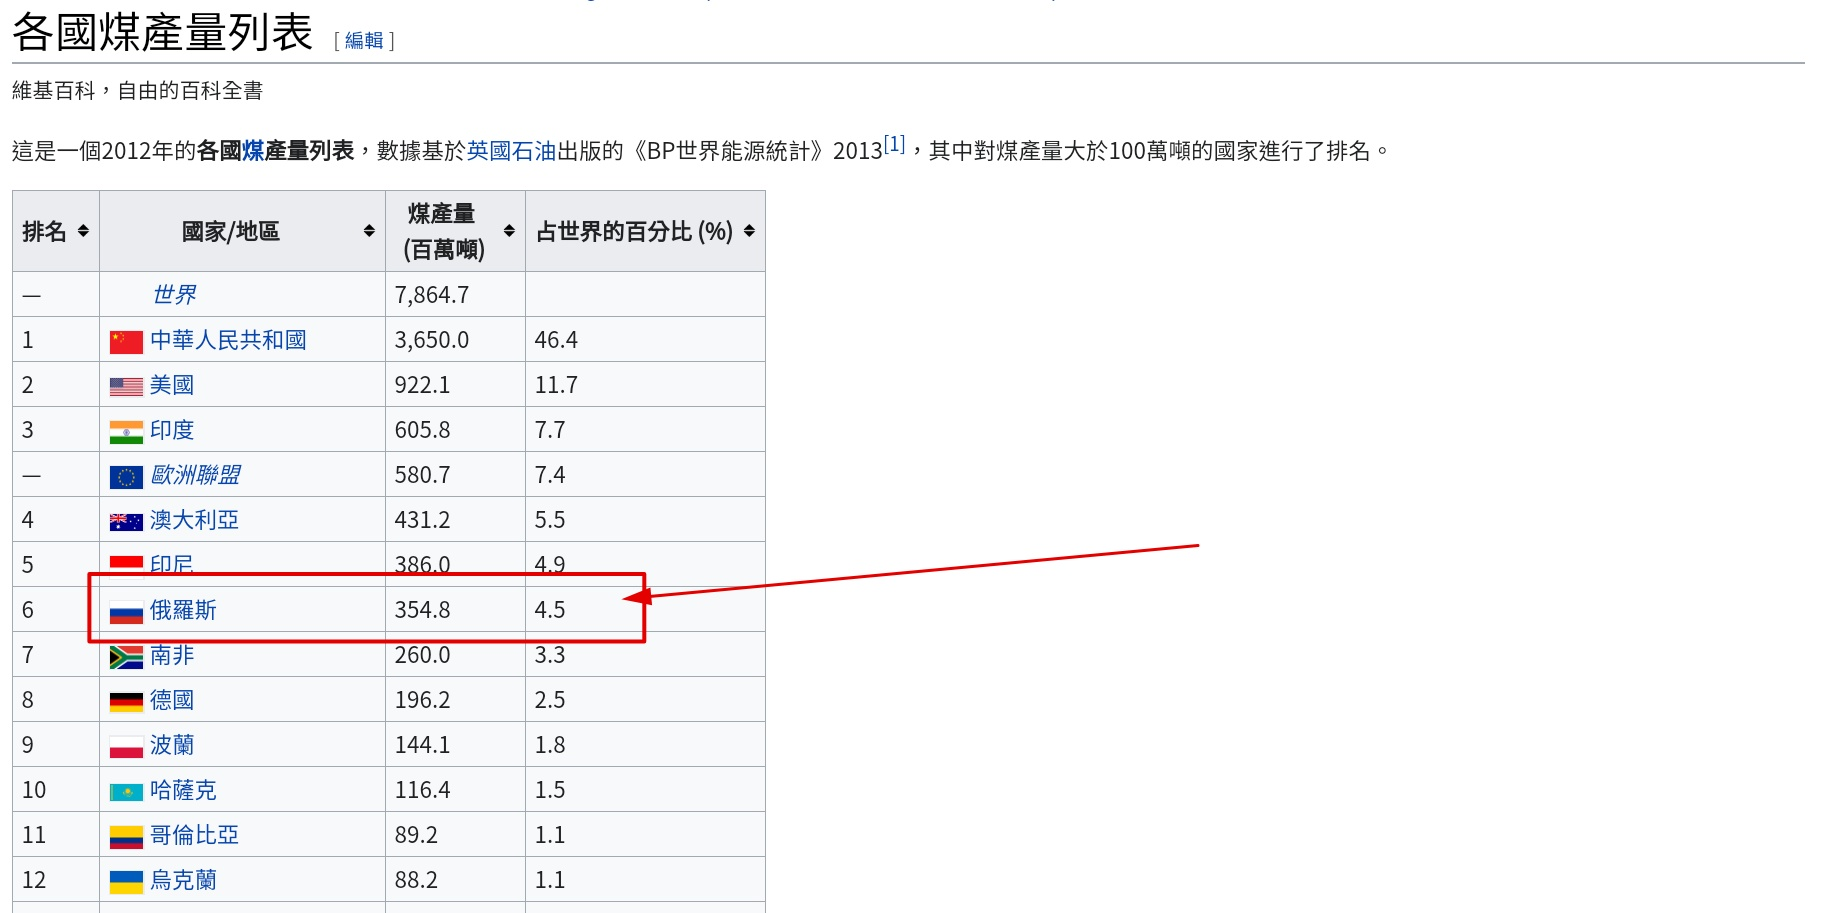1833x913 pixels.
Task: Click the Australia flag icon
Action: click(126, 521)
